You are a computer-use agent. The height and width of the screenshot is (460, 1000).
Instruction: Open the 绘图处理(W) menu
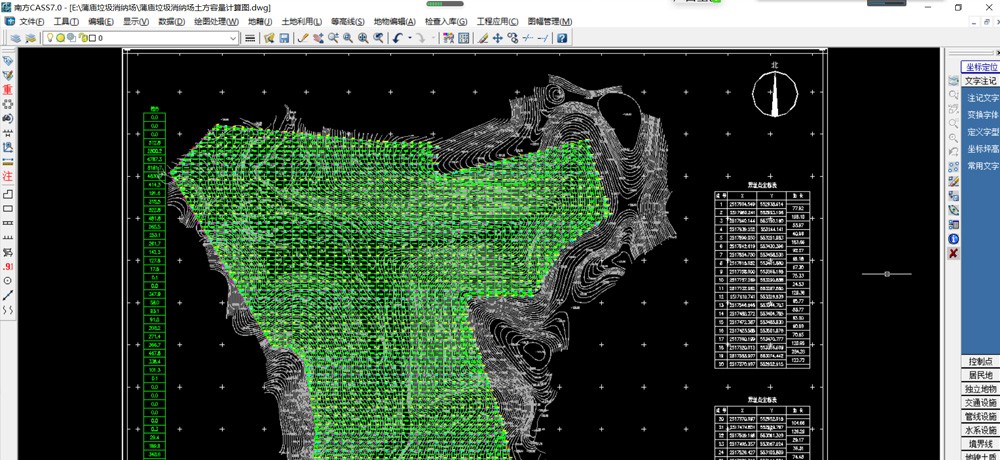[216, 21]
